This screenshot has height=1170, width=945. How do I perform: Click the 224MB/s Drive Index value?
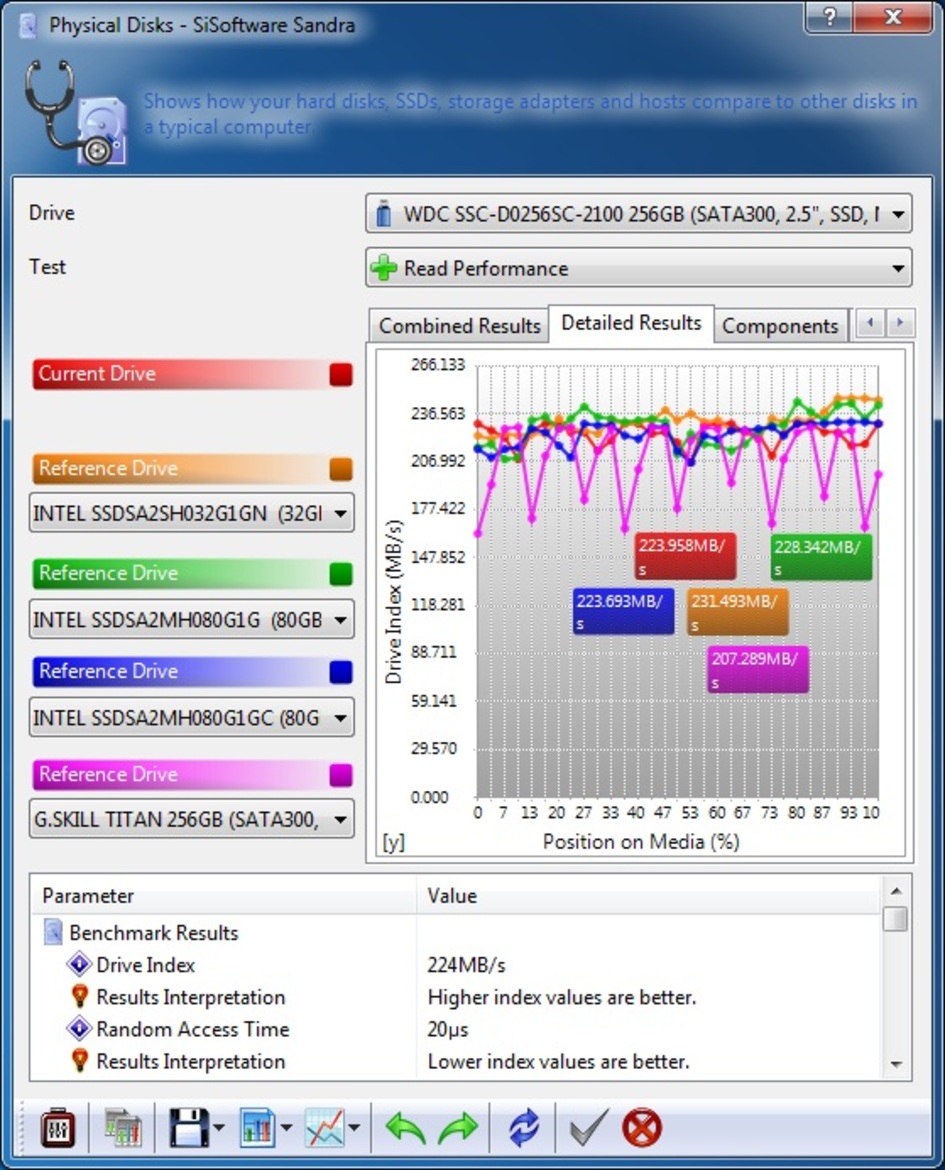(x=466, y=966)
